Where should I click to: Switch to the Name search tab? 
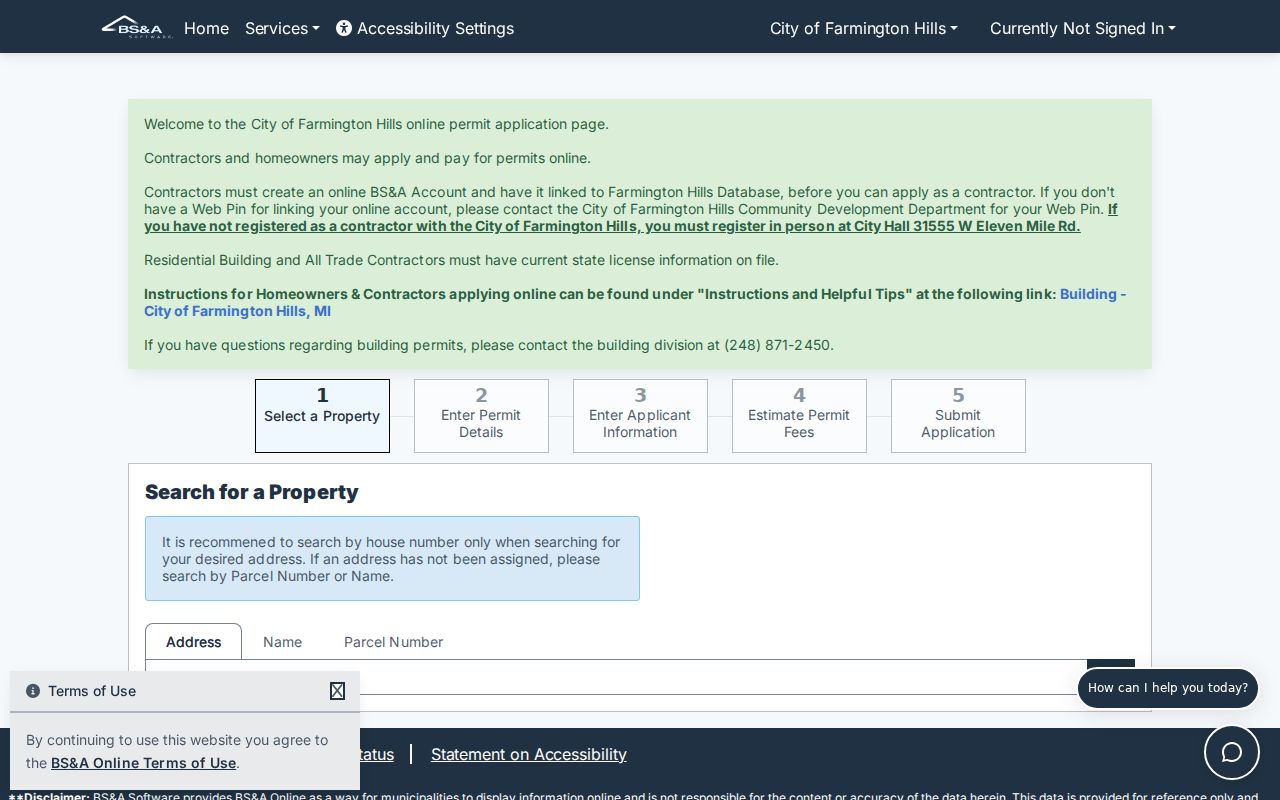coord(282,642)
